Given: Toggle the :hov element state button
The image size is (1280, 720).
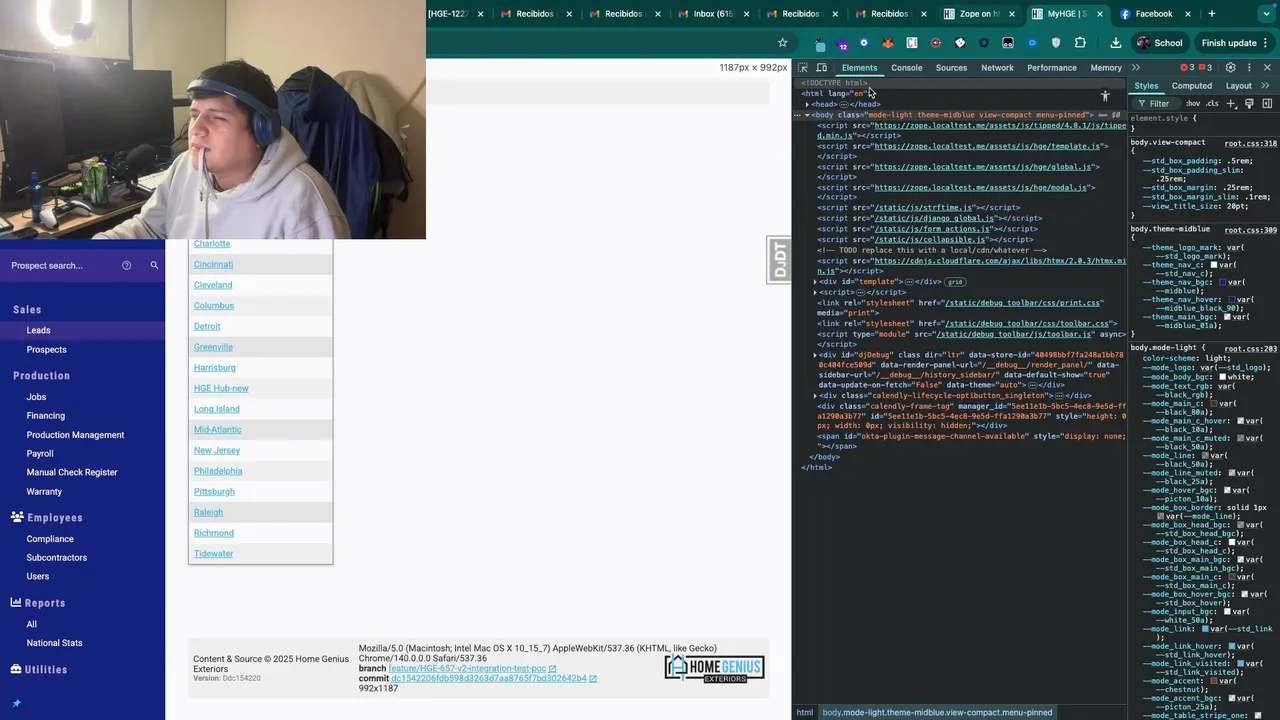Looking at the screenshot, I should pos(1192,104).
